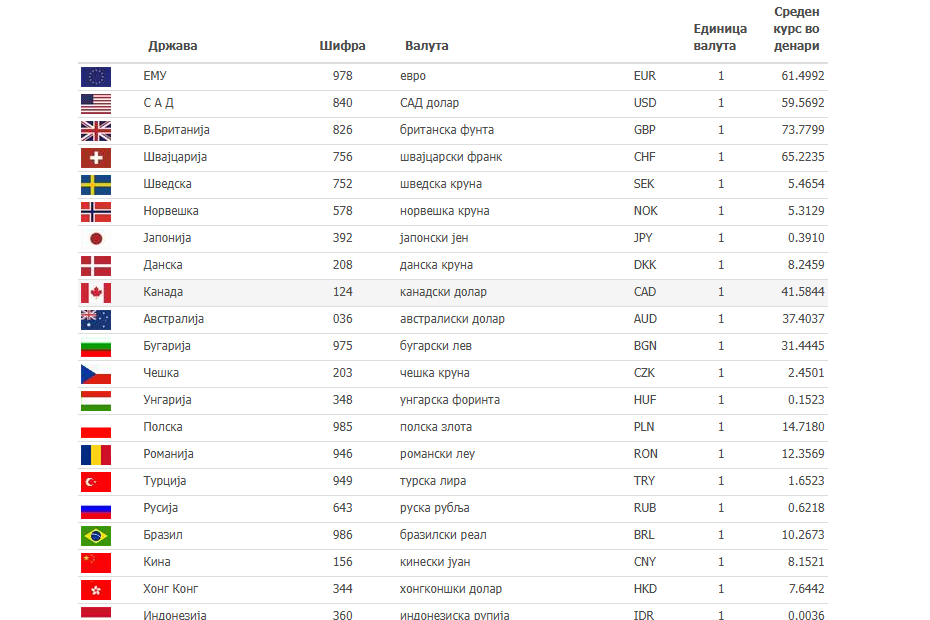
Task: Select the Русија country name
Action: click(161, 508)
